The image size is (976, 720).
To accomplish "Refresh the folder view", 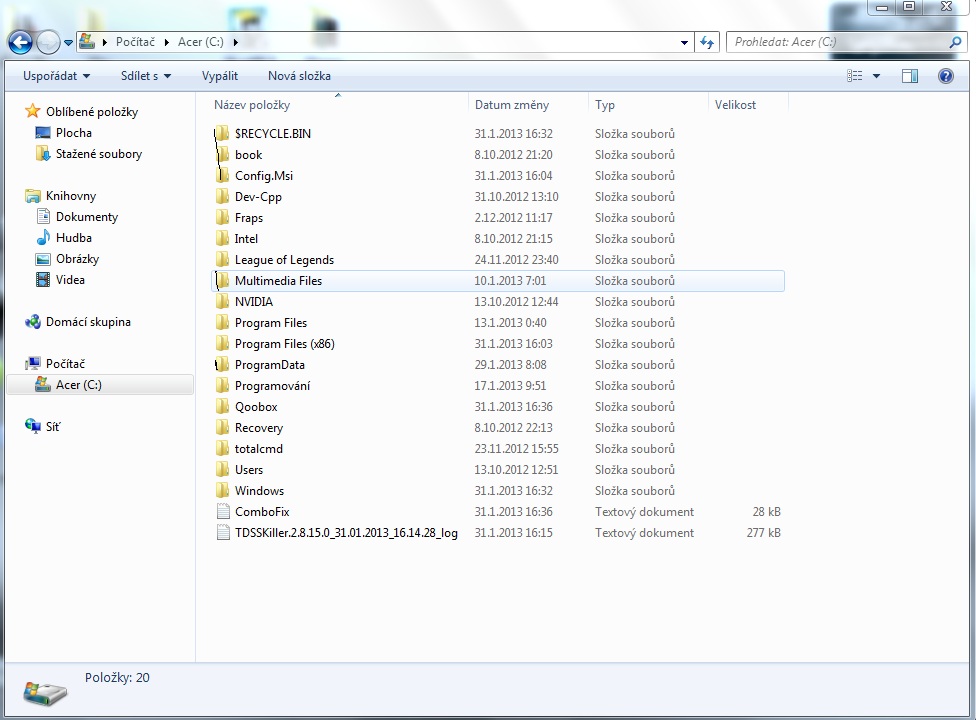I will [x=706, y=42].
